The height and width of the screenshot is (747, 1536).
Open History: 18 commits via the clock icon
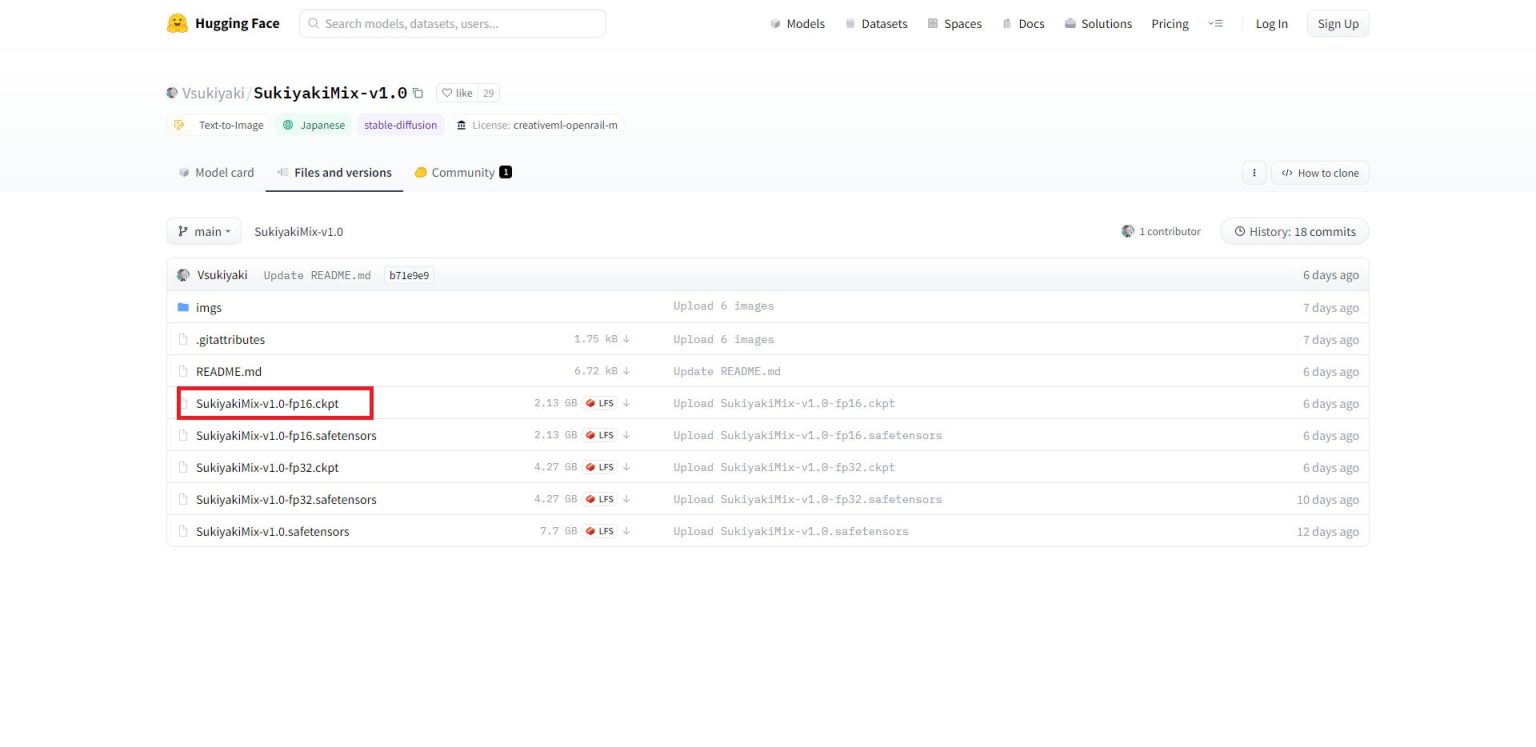tap(1240, 231)
